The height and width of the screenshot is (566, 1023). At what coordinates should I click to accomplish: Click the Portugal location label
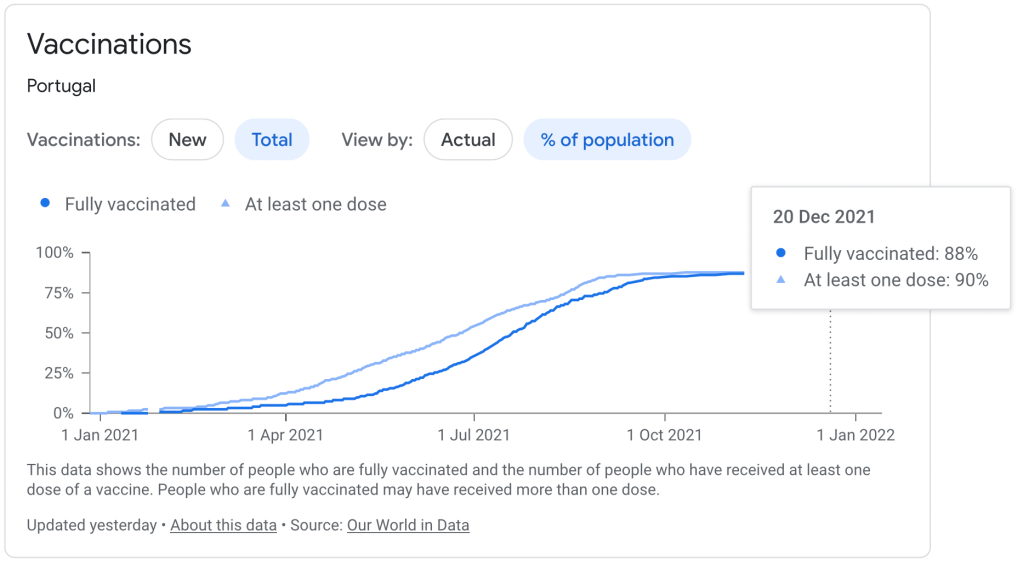pyautogui.click(x=61, y=86)
